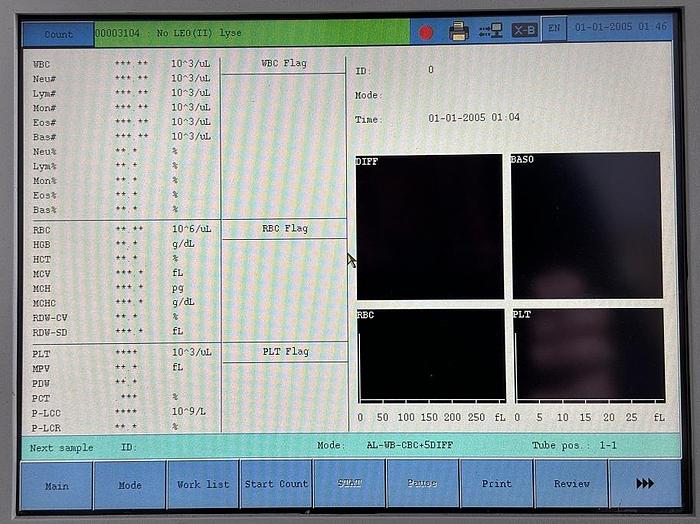Click the EN language indicator
This screenshot has width=700, height=524.
[x=554, y=30]
